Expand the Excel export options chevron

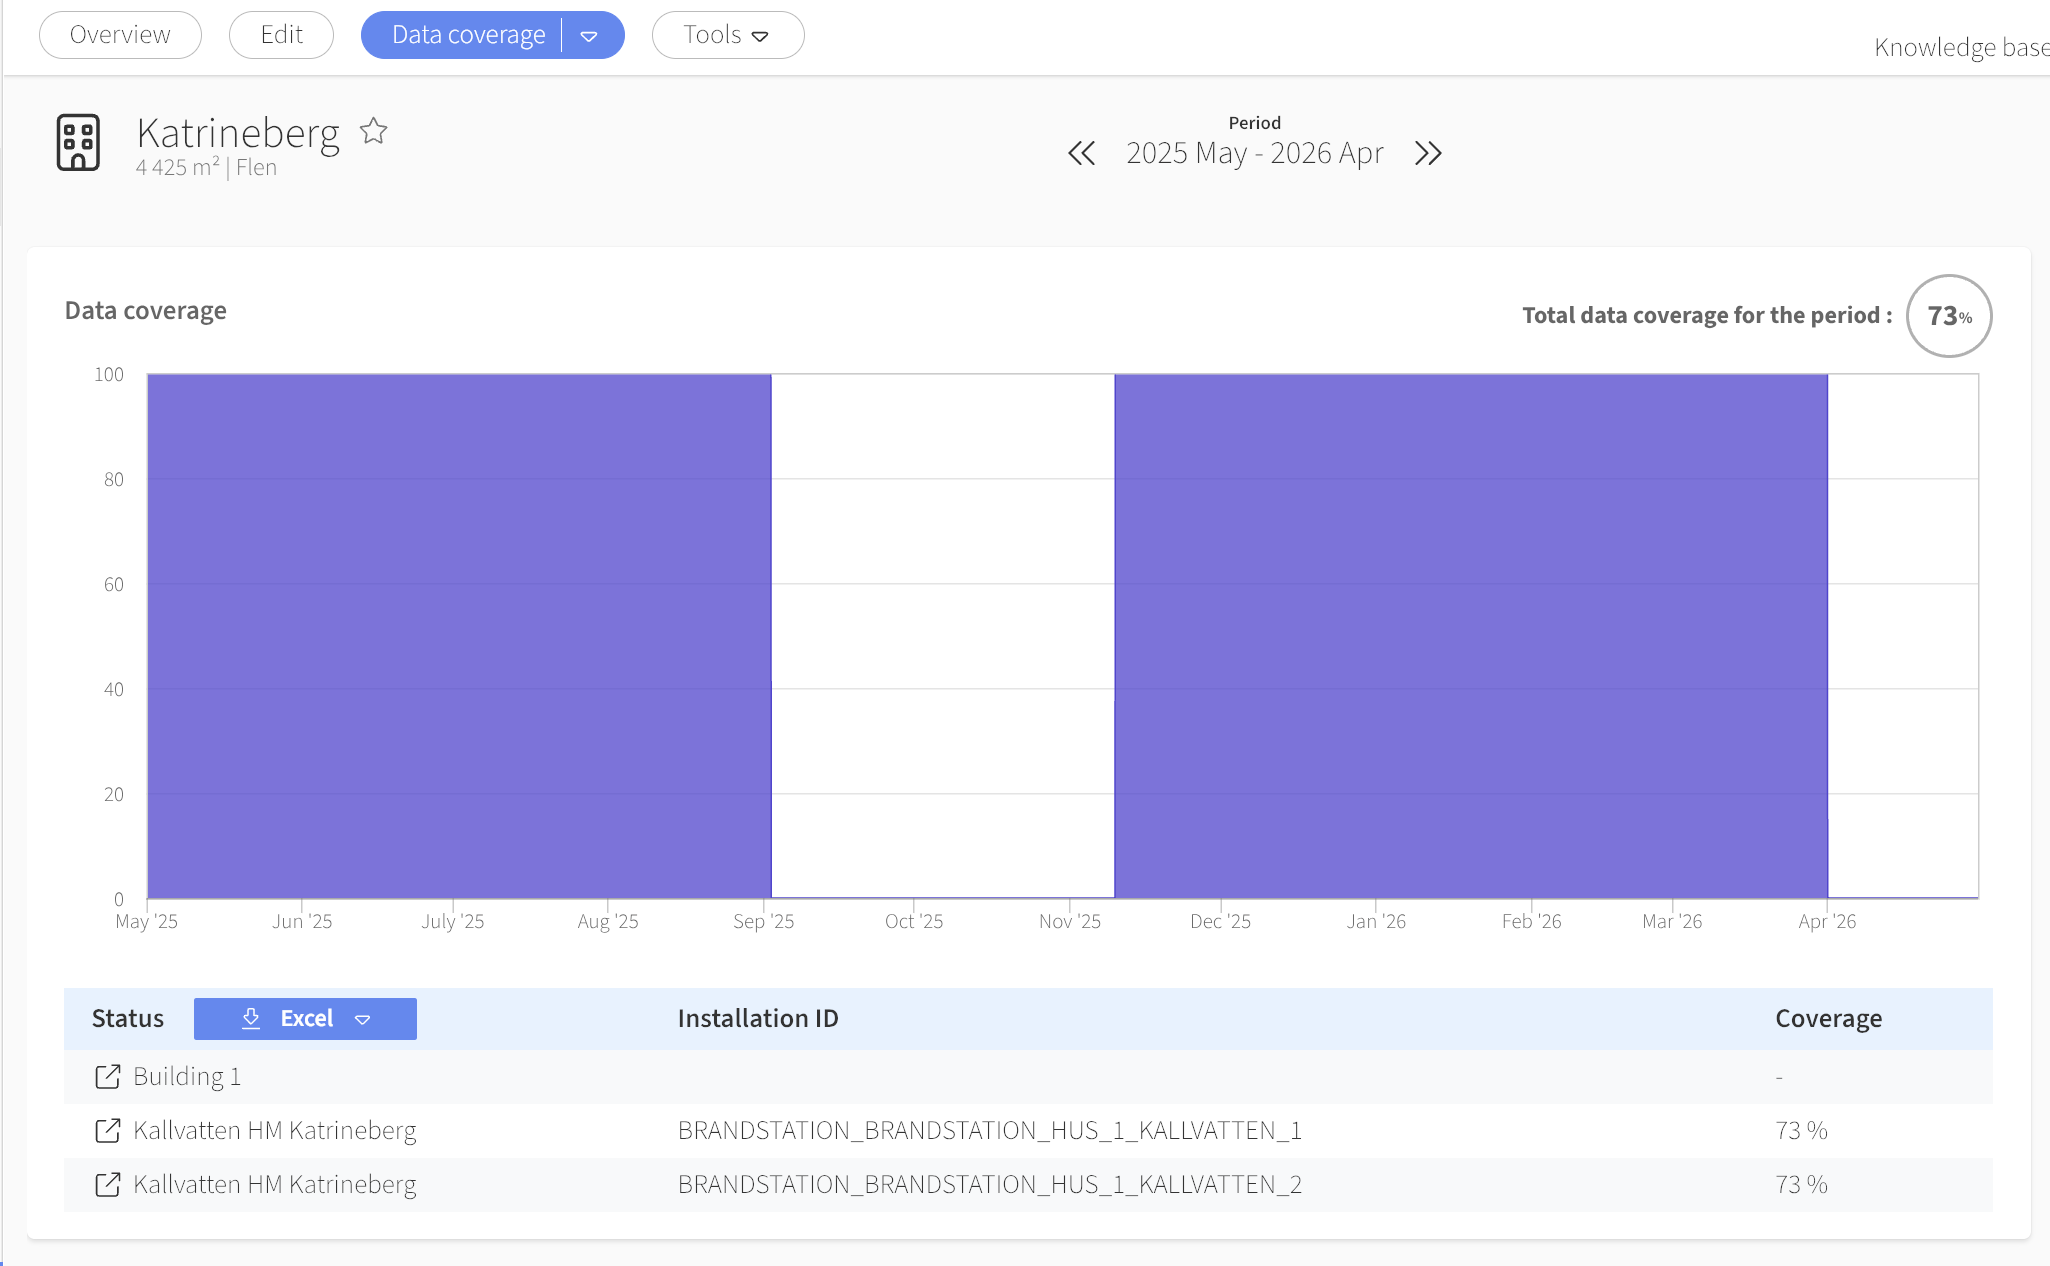[363, 1019]
